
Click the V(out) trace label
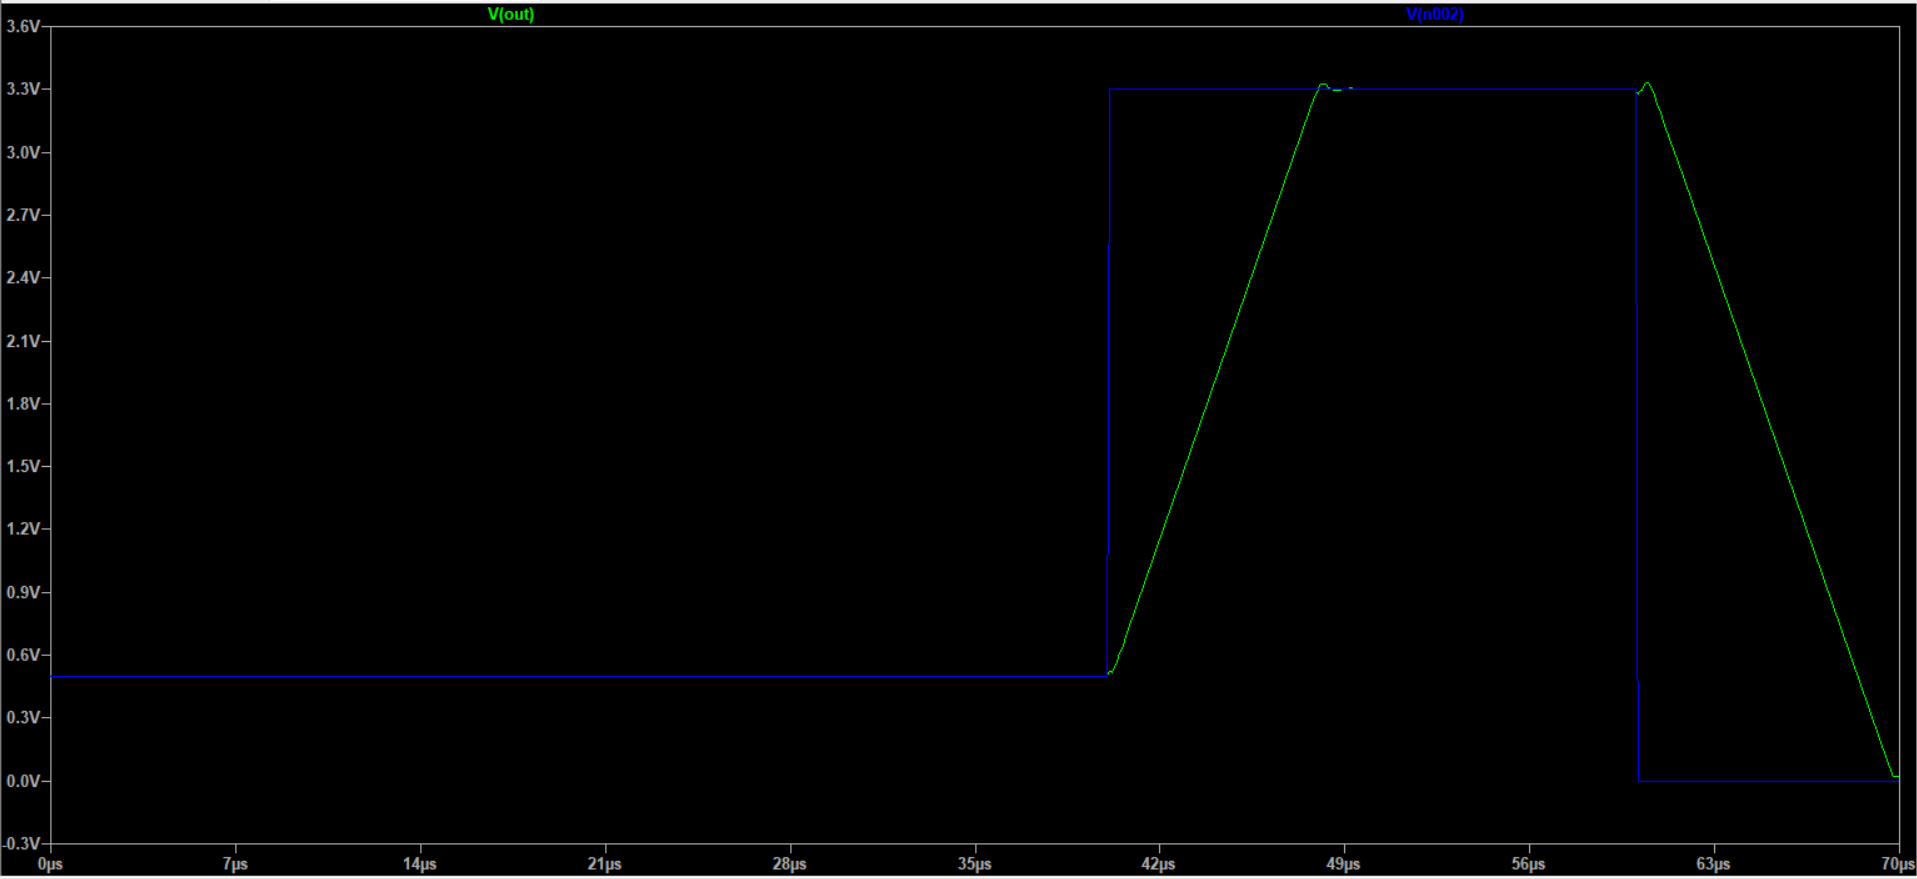tap(510, 14)
